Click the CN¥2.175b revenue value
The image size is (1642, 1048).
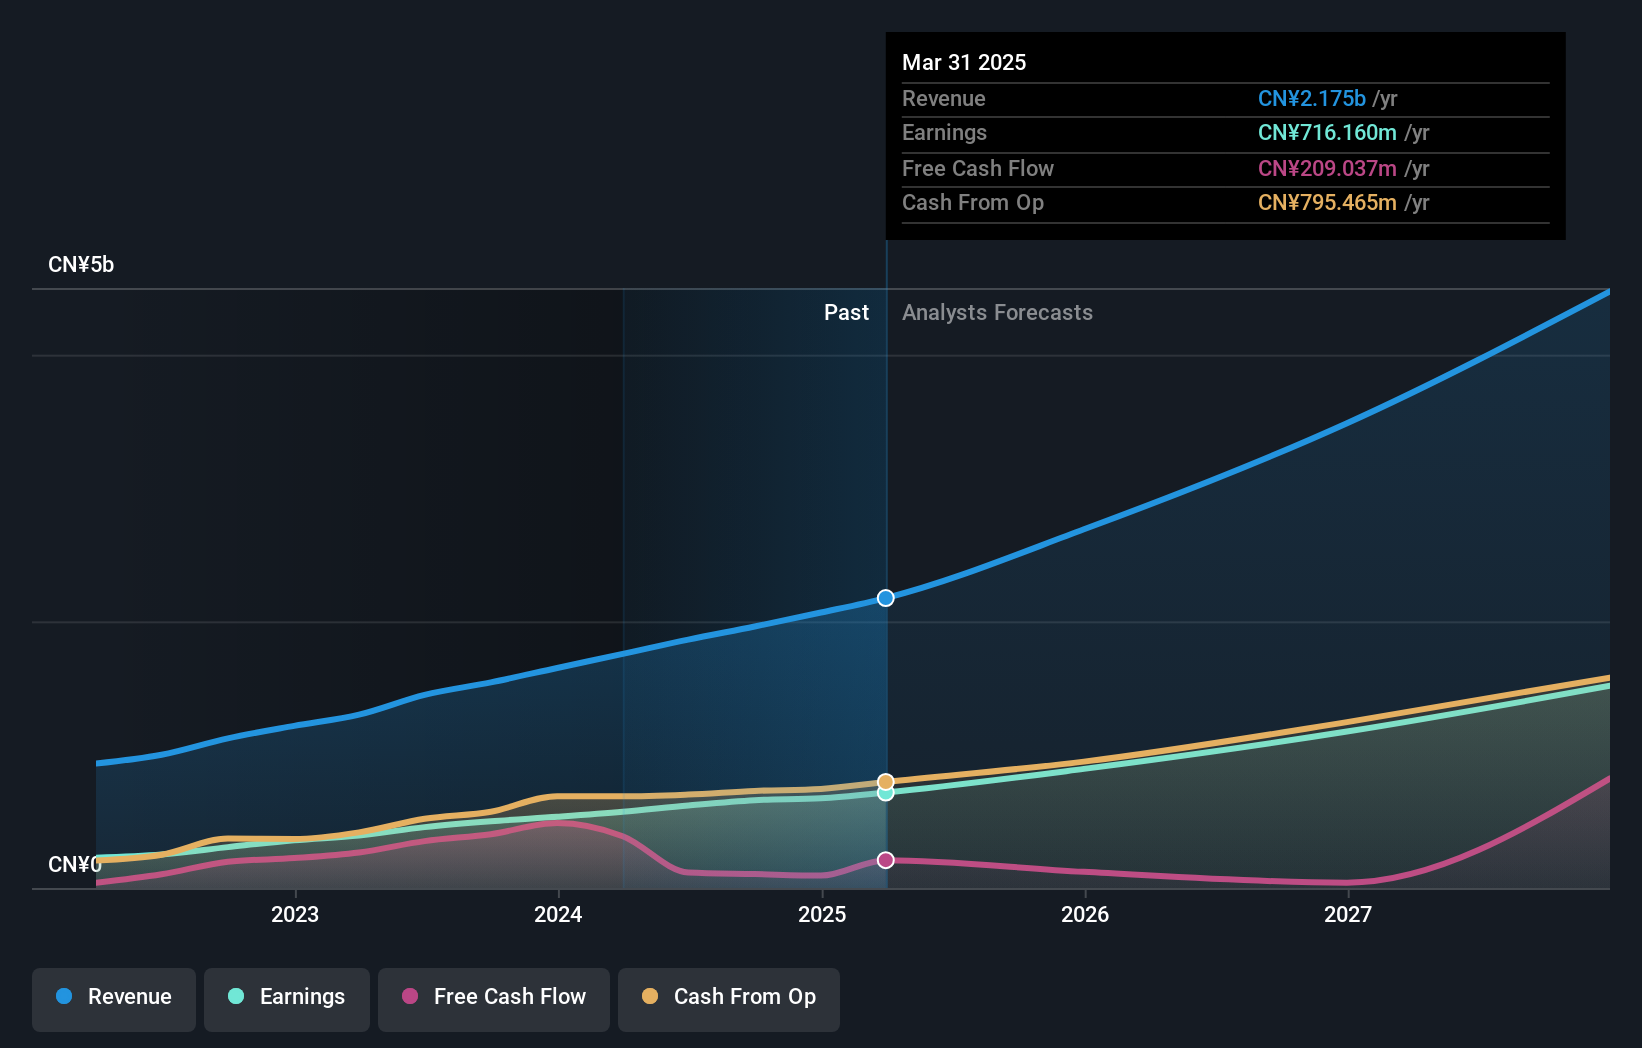1312,99
